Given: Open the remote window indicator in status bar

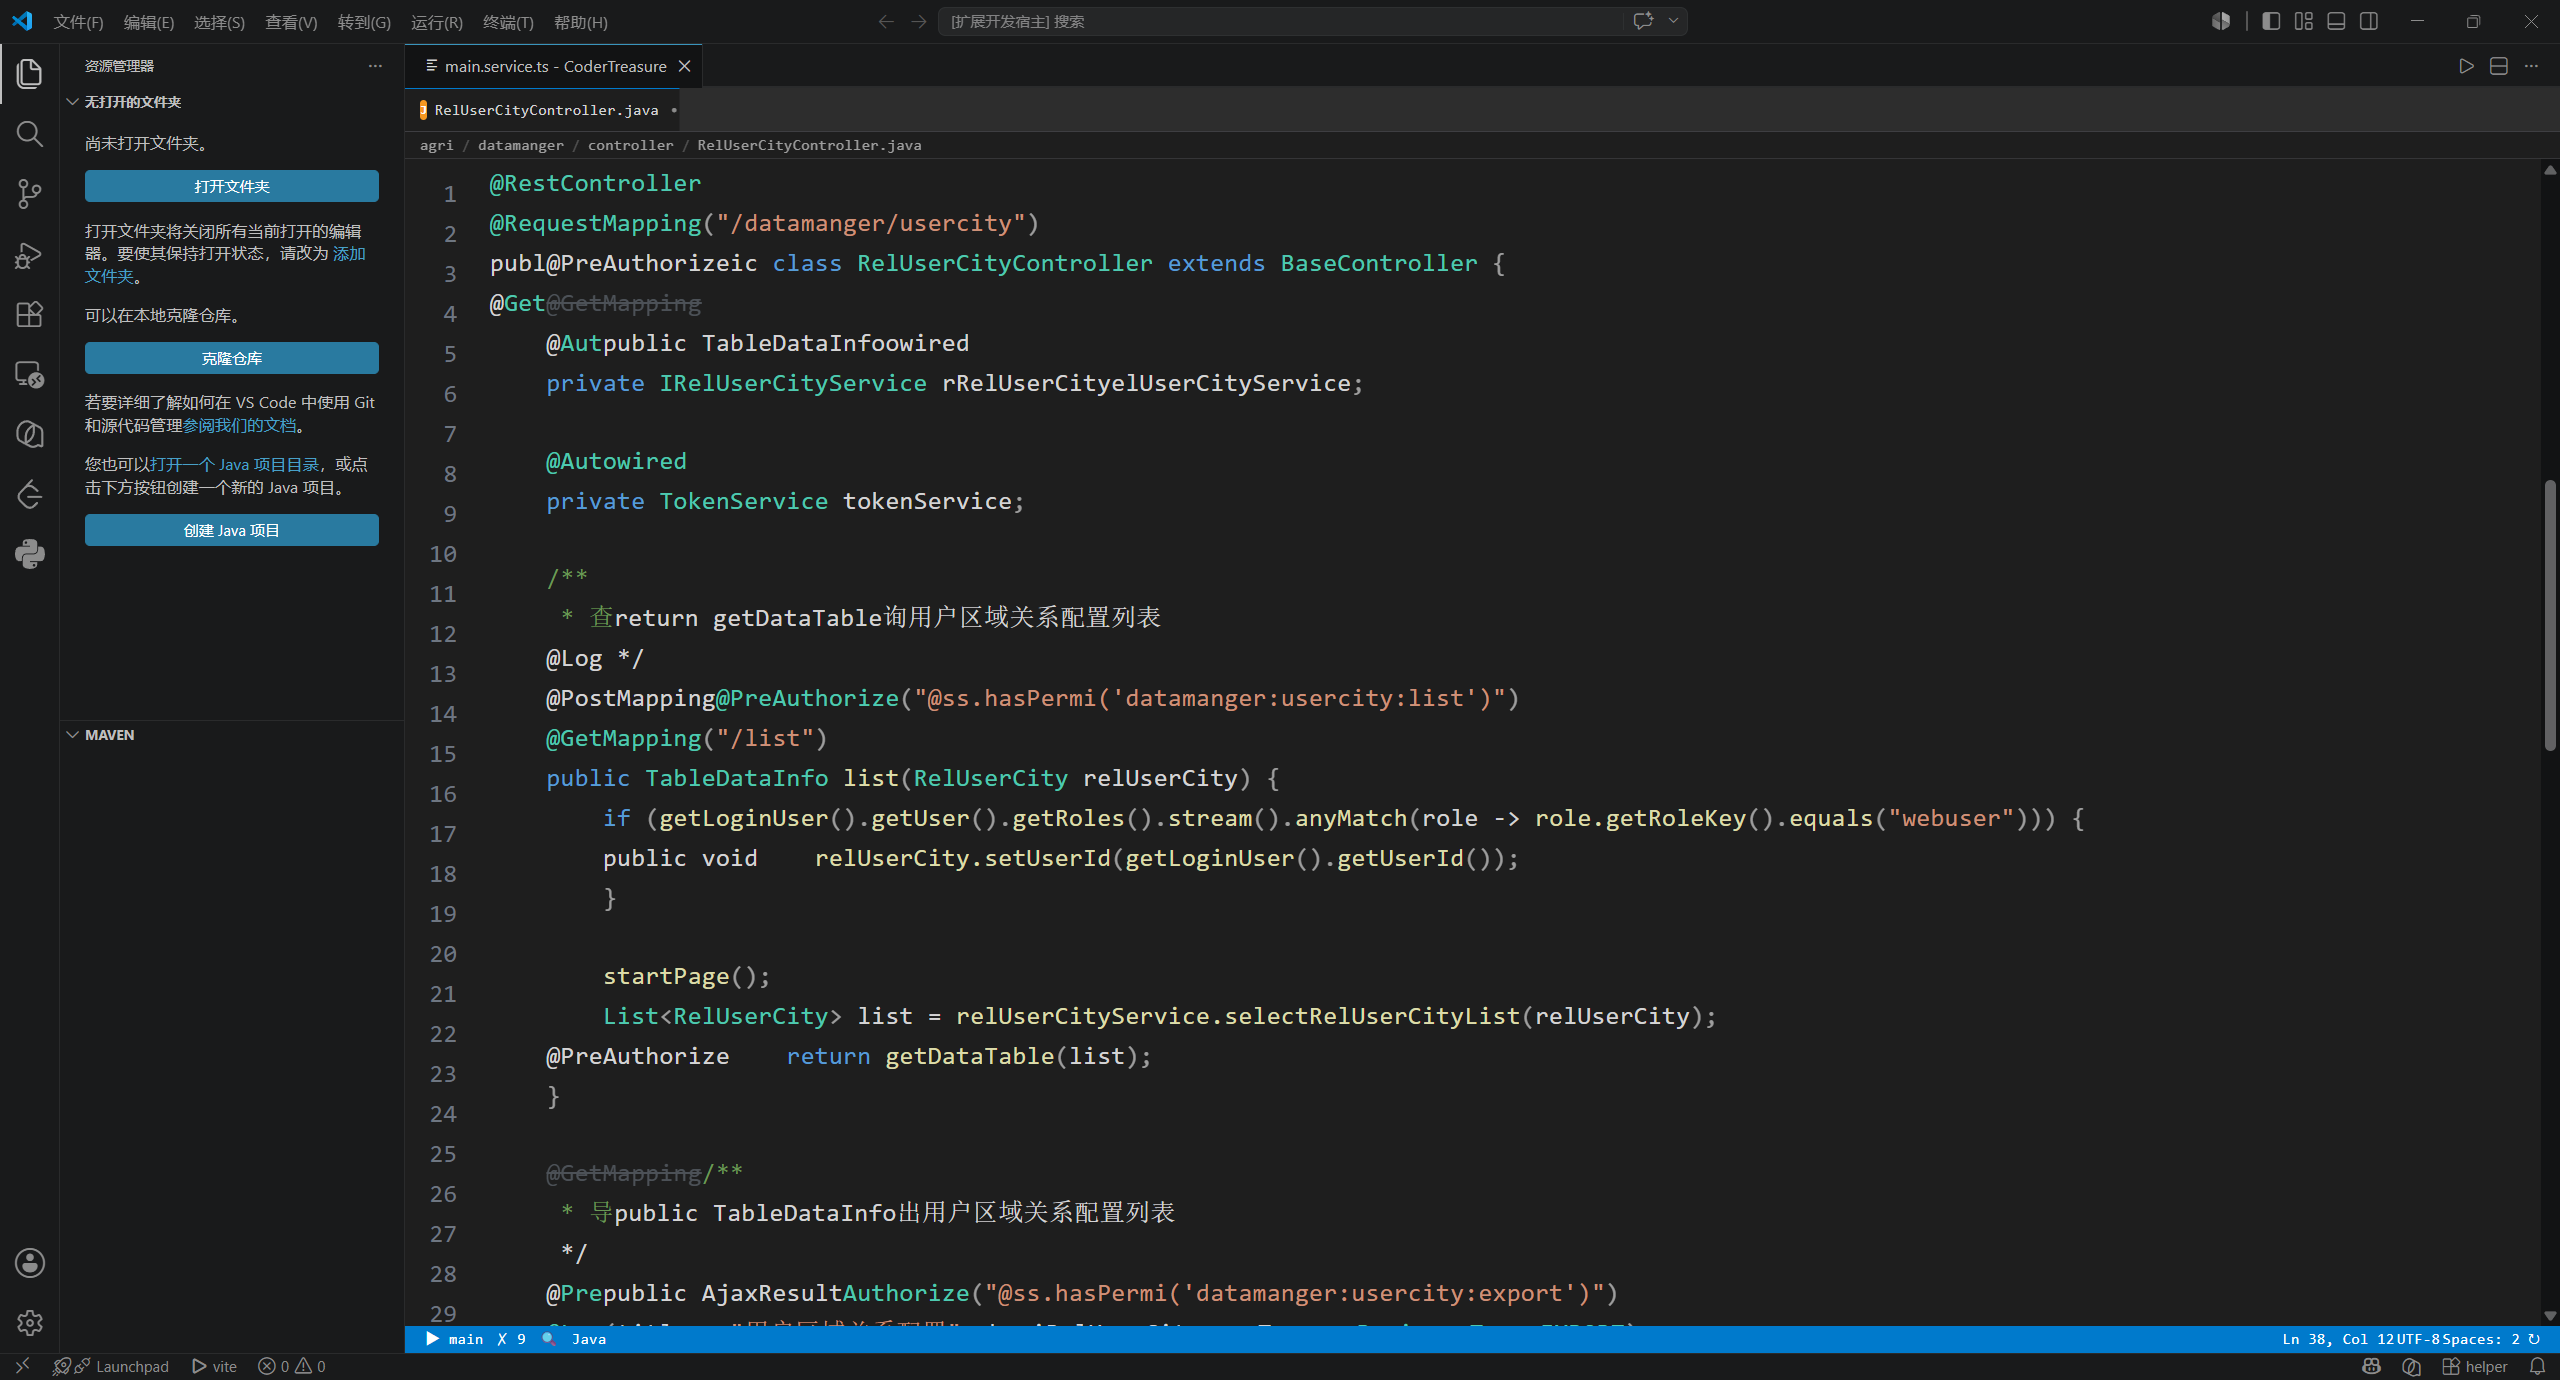Looking at the screenshot, I should [x=22, y=1366].
